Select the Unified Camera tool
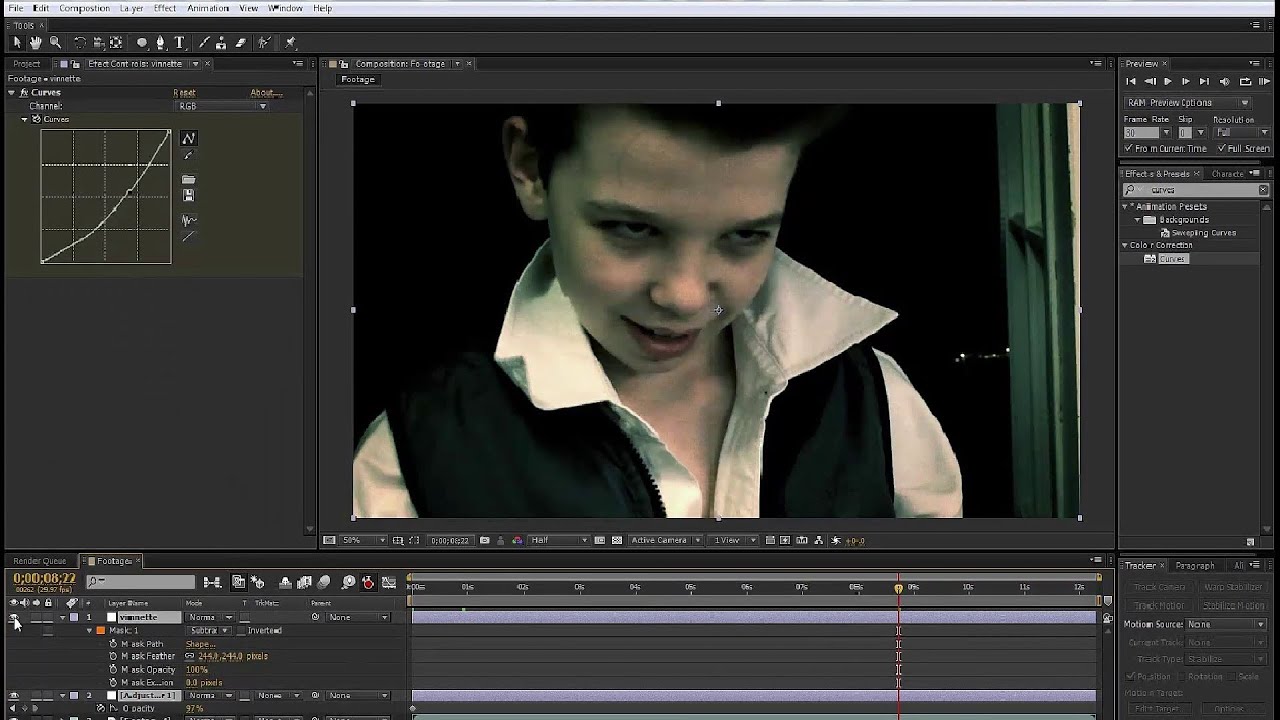The width and height of the screenshot is (1280, 720). (98, 42)
